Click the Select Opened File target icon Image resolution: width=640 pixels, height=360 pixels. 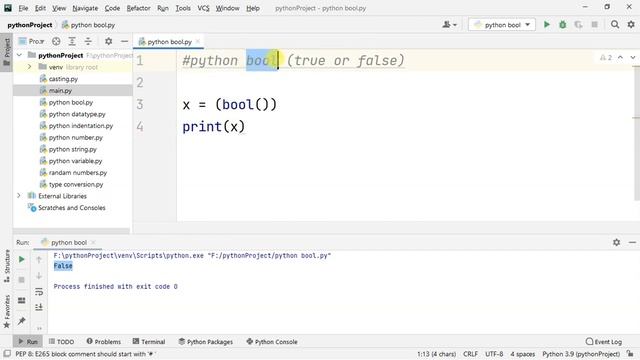tap(56, 41)
